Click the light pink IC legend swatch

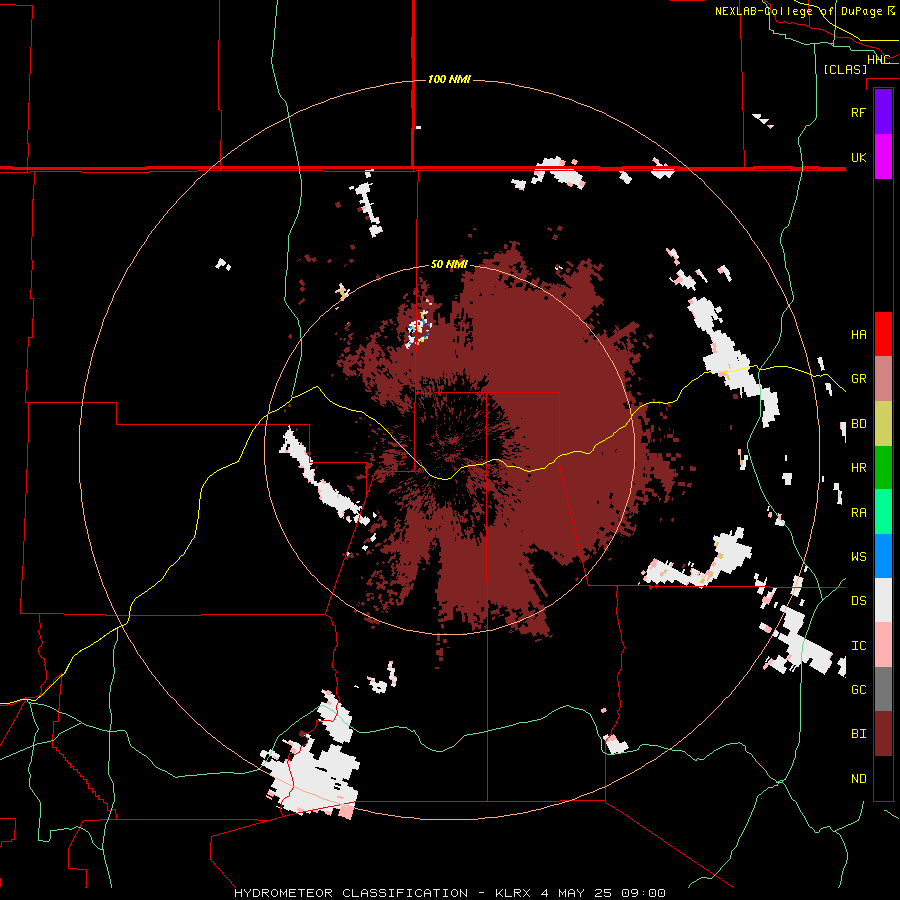883,645
